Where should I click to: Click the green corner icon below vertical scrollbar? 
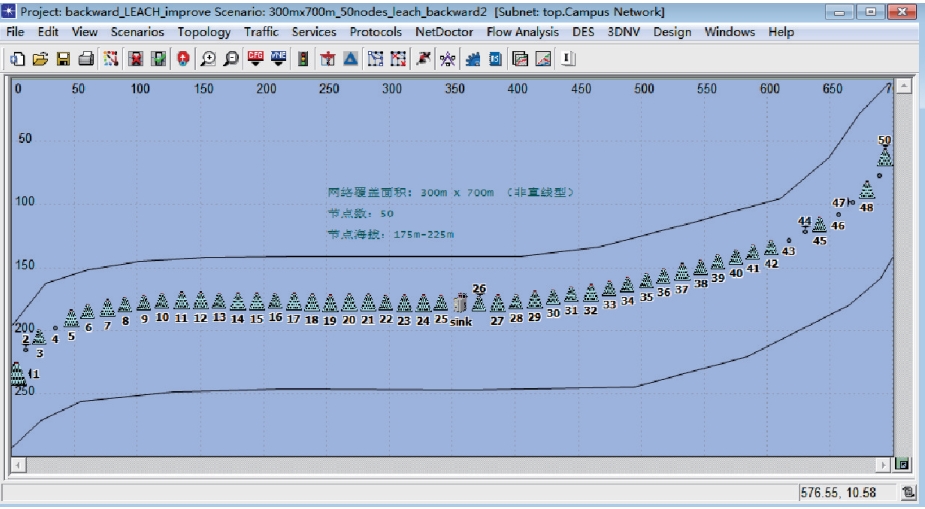903,464
